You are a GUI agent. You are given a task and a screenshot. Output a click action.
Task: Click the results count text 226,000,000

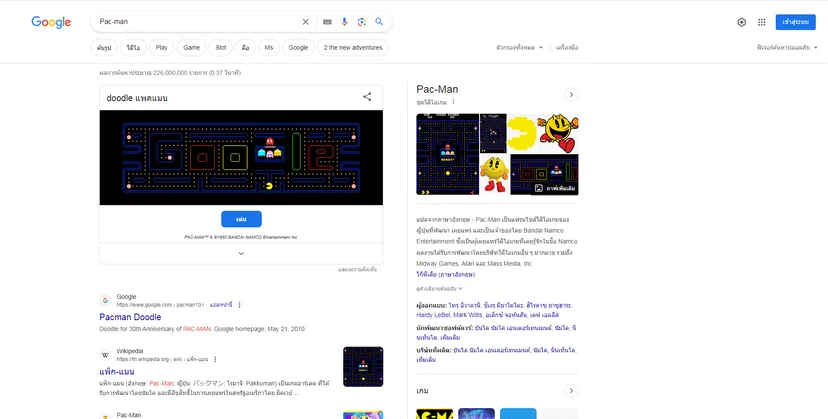click(x=170, y=73)
